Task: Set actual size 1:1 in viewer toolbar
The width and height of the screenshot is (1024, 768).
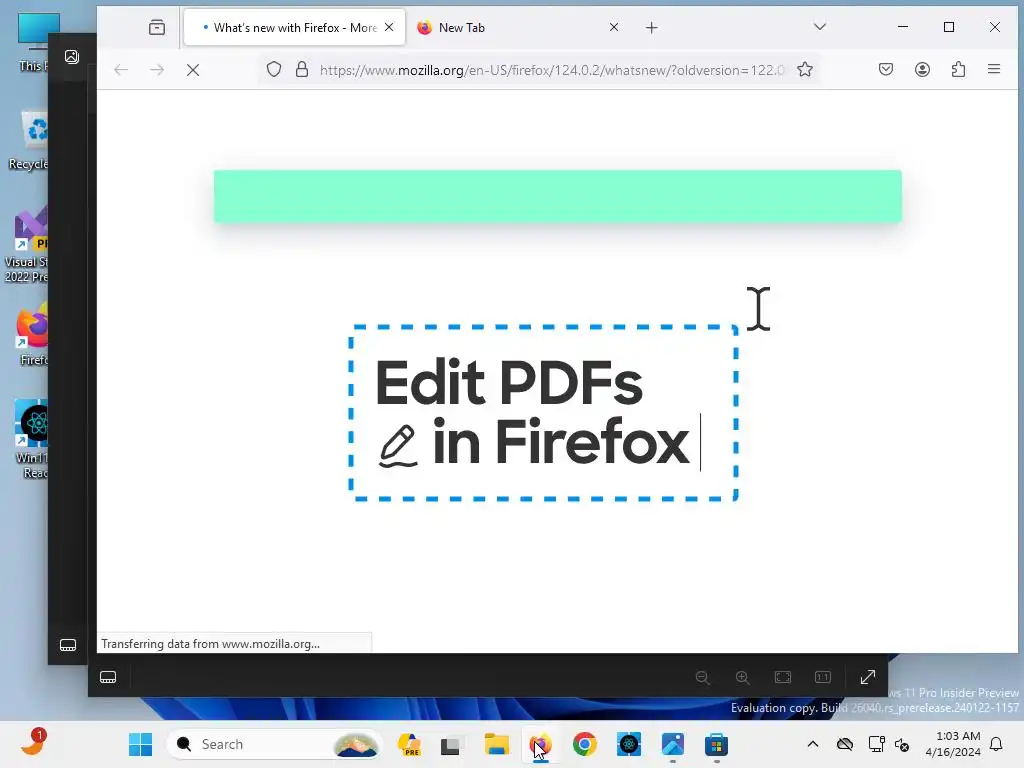Action: (x=823, y=677)
